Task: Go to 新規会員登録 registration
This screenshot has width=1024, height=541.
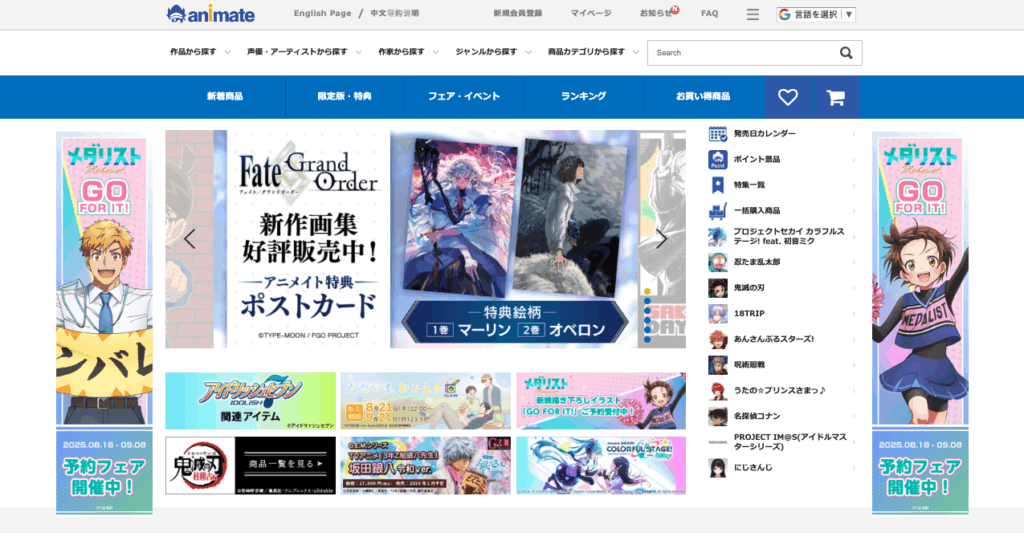Action: point(518,14)
